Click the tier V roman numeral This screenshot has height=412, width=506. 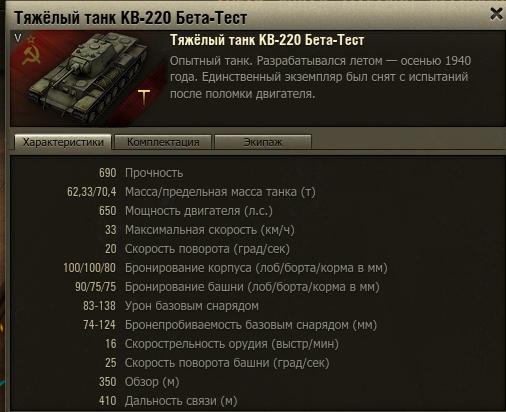click(x=18, y=38)
